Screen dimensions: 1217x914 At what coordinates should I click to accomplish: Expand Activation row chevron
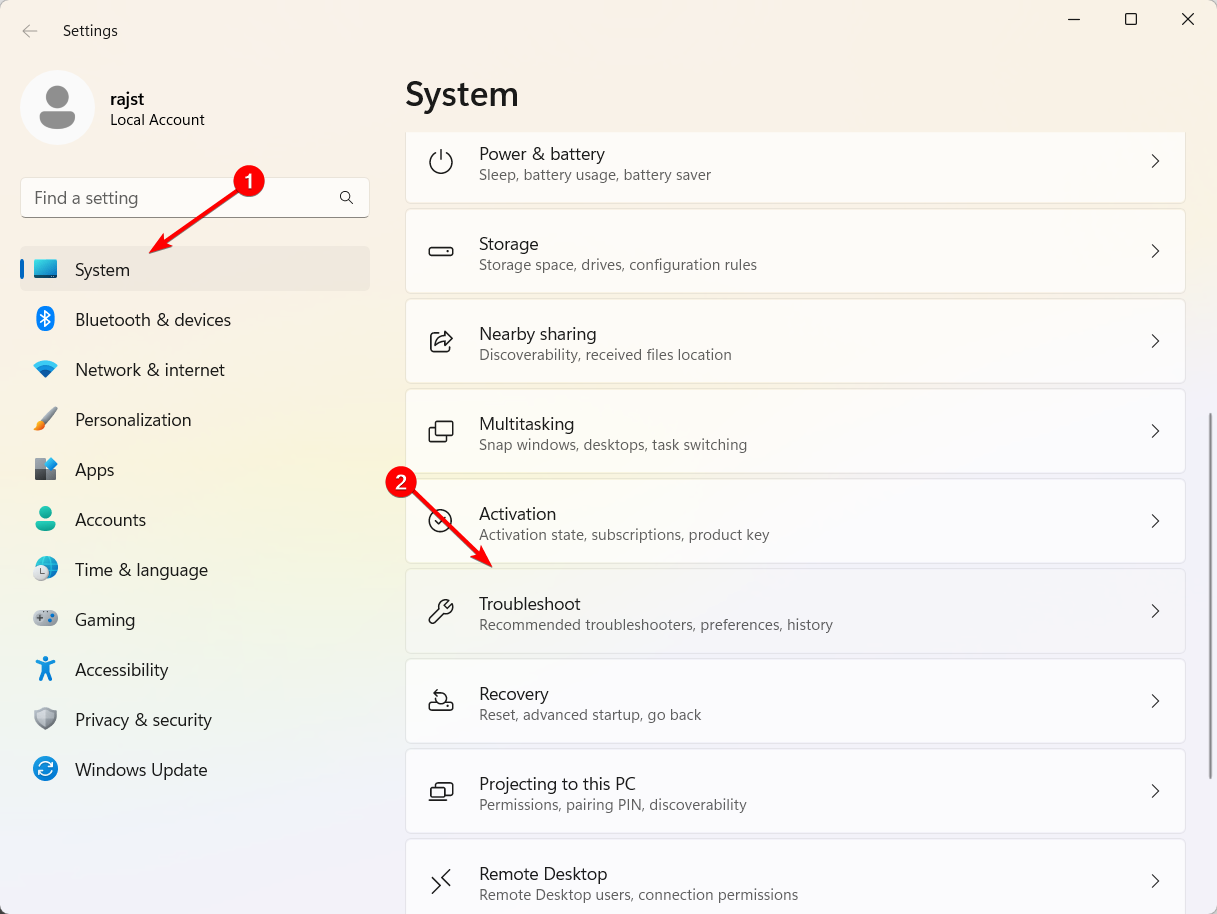(1155, 521)
